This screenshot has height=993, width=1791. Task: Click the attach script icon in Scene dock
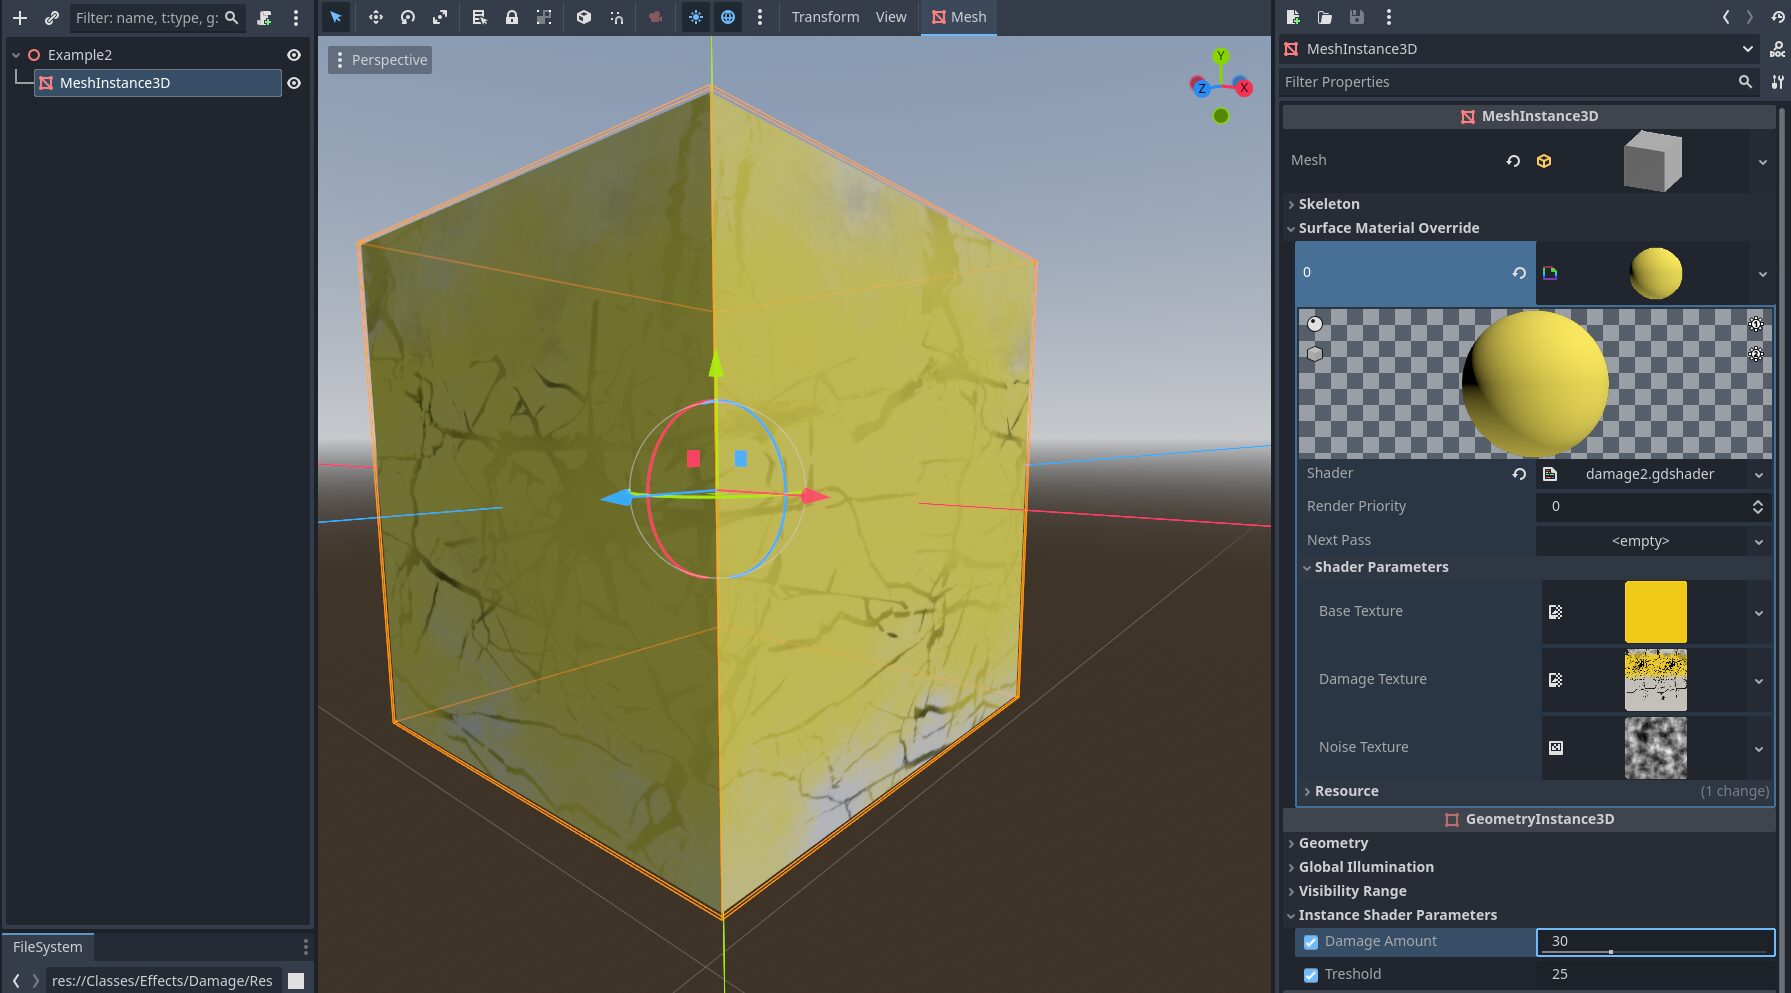pos(264,17)
